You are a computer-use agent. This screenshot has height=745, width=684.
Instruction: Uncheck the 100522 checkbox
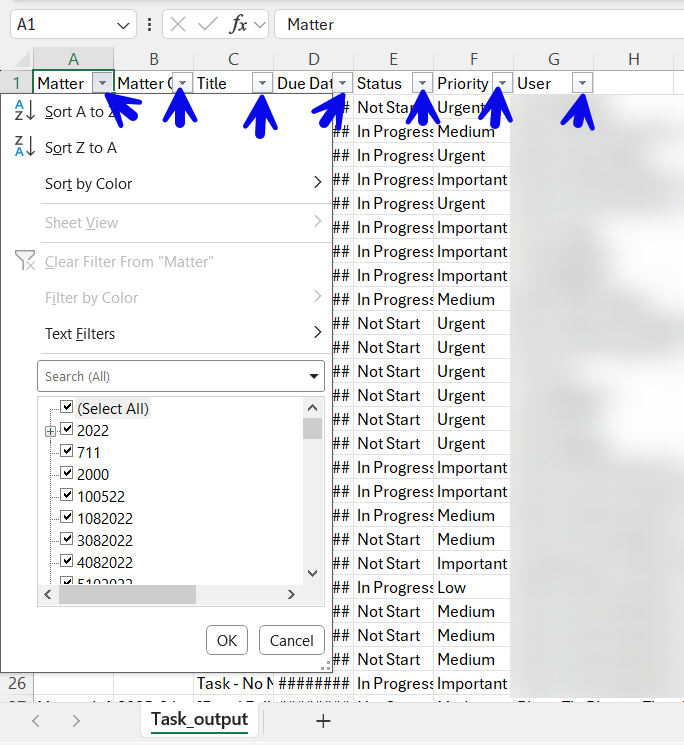pos(67,495)
